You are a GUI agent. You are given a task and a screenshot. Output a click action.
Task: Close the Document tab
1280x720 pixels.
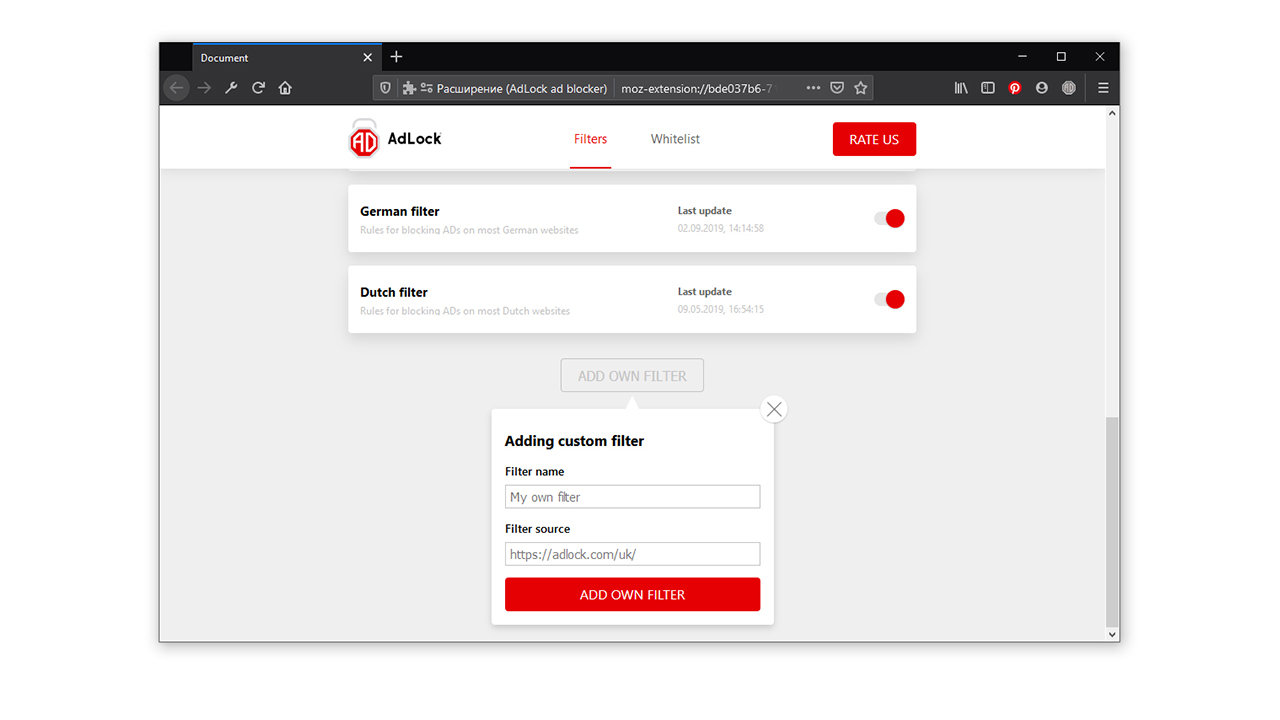click(368, 58)
